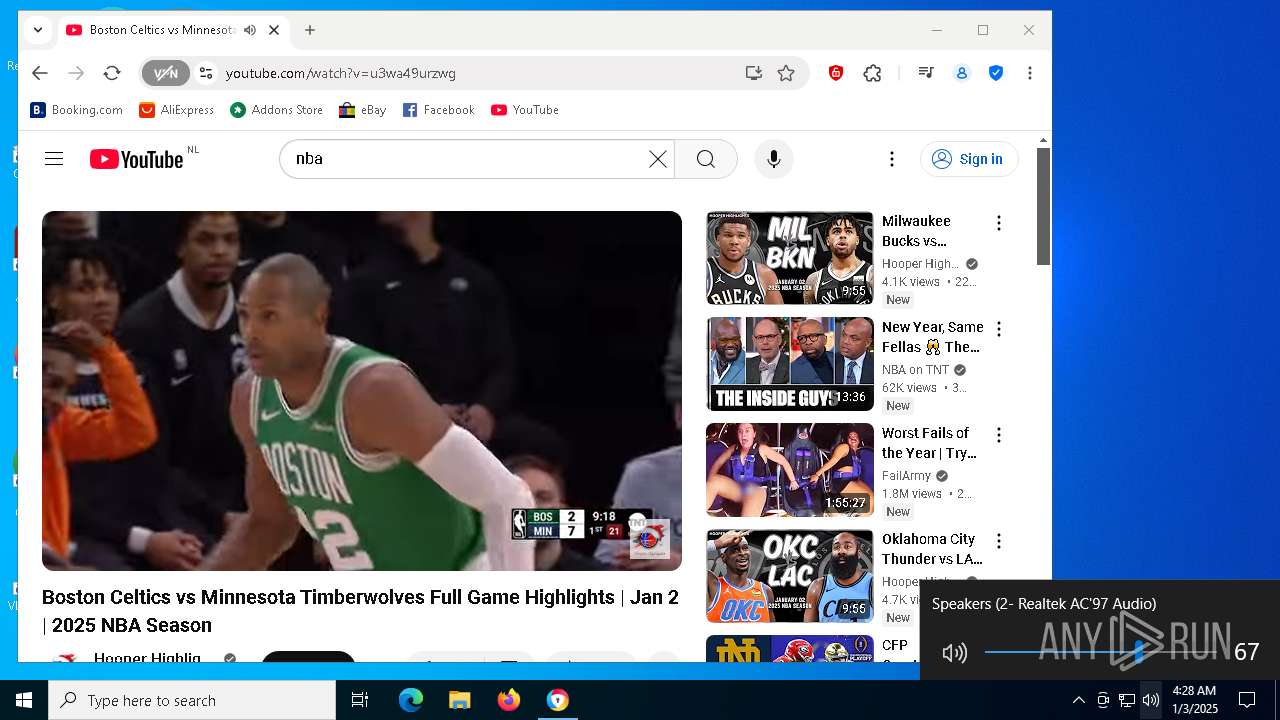The width and height of the screenshot is (1280, 720).
Task: Start voice search with the microphone
Action: (x=773, y=159)
